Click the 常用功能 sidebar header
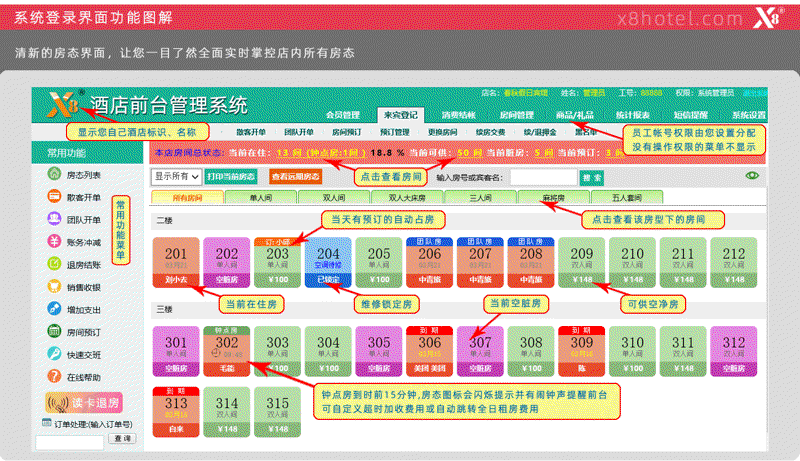 tap(87, 152)
